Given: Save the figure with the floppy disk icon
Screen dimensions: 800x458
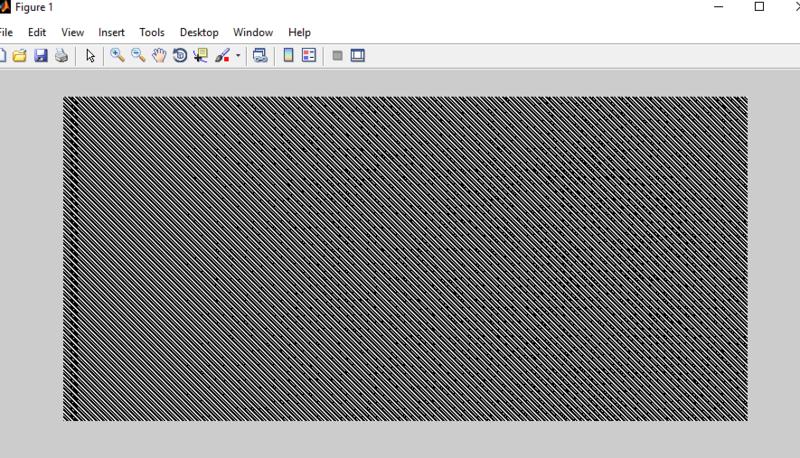Looking at the screenshot, I should click(41, 56).
